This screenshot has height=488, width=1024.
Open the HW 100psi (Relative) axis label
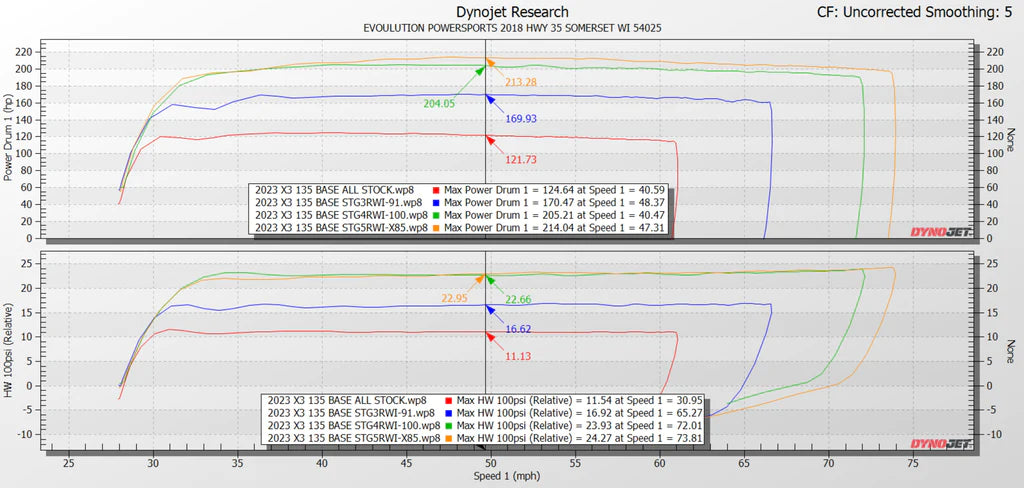(x=9, y=347)
